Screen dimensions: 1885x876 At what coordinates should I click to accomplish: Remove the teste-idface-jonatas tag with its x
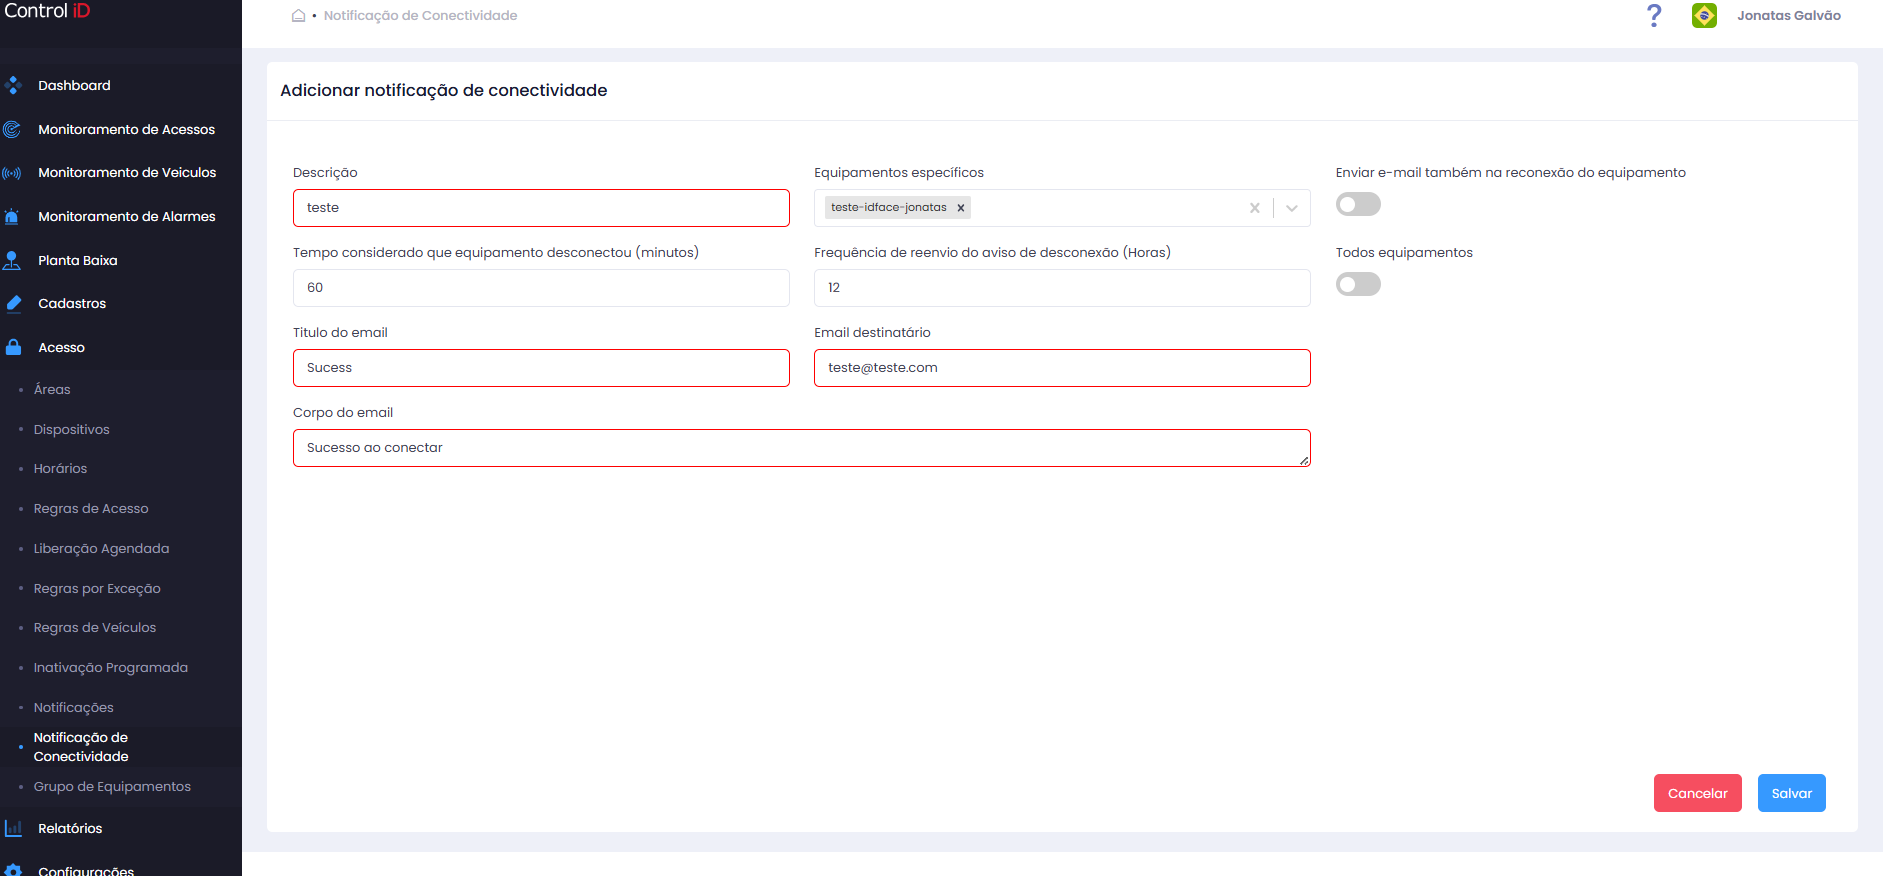point(961,208)
